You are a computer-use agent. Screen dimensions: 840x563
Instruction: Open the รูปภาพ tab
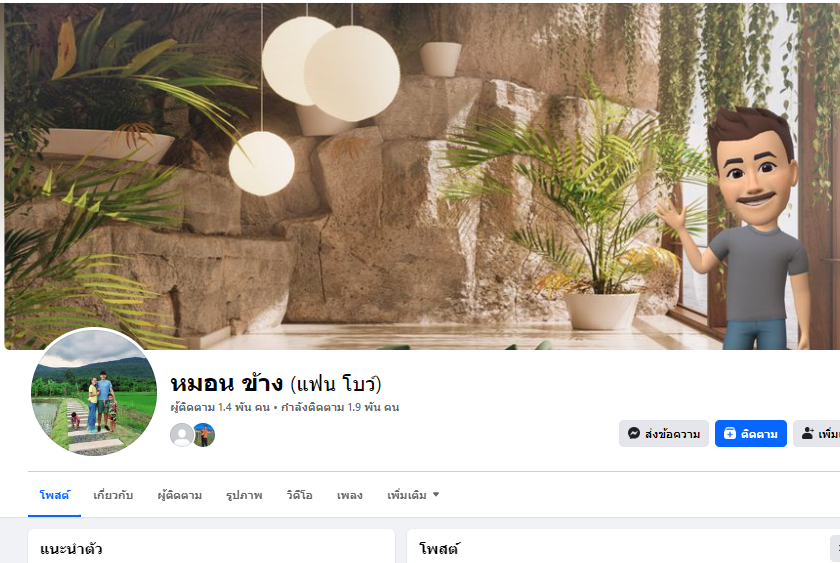(244, 495)
